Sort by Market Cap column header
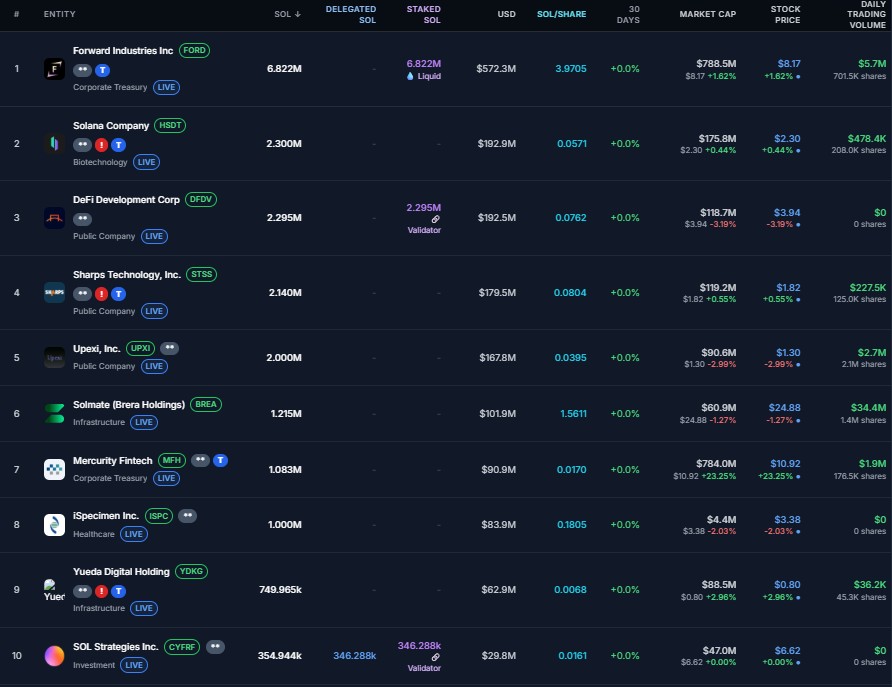 tap(708, 14)
